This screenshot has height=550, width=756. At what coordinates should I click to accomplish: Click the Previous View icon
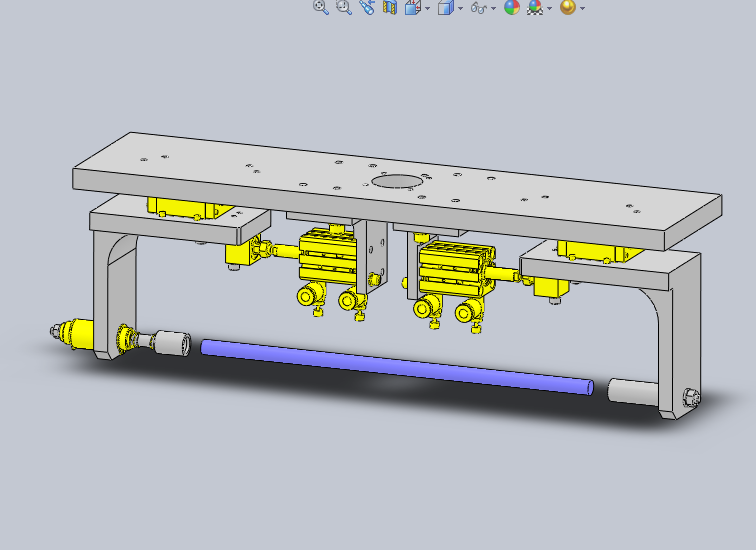367,7
